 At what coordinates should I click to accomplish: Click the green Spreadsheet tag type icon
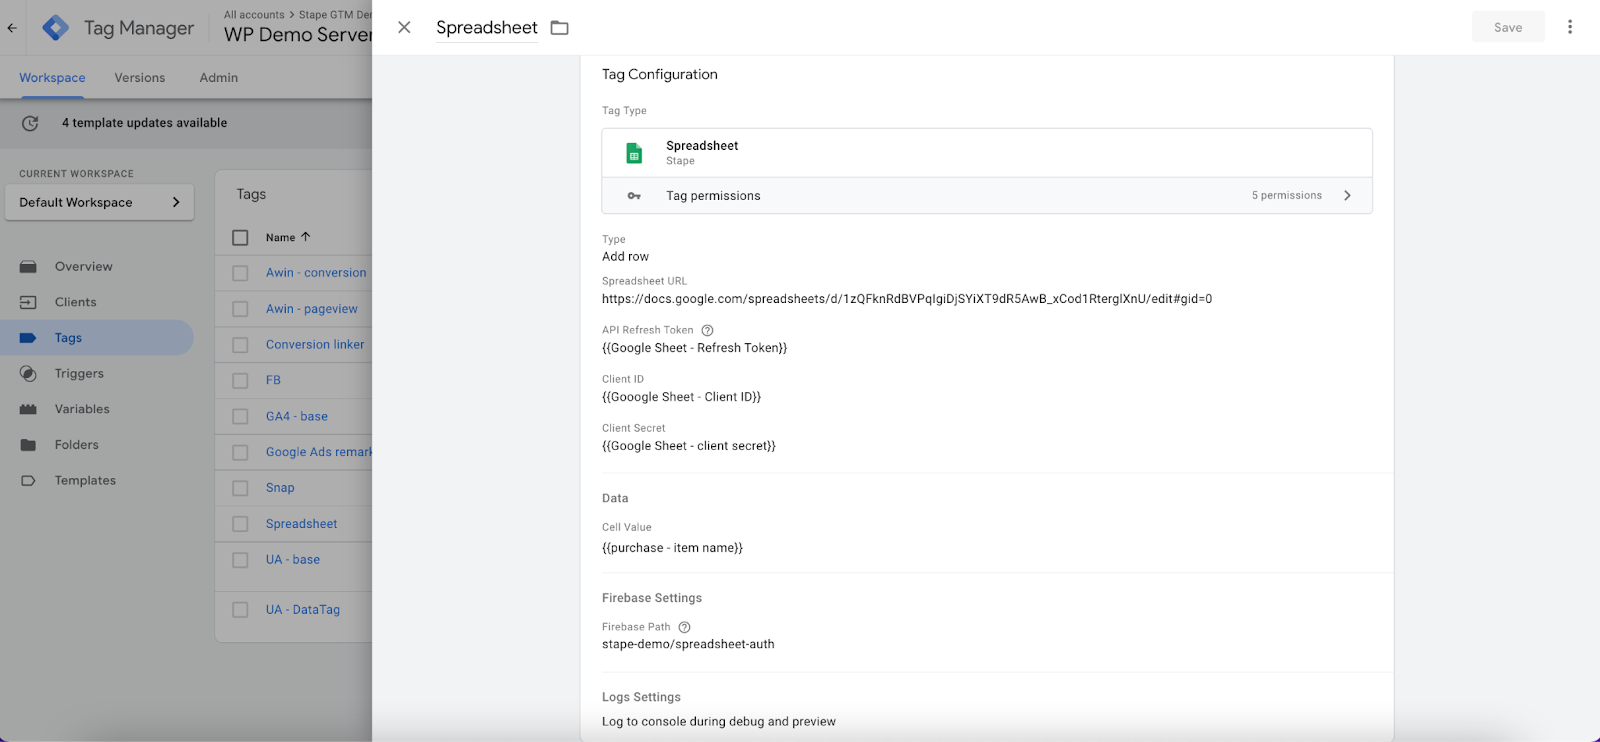(634, 153)
